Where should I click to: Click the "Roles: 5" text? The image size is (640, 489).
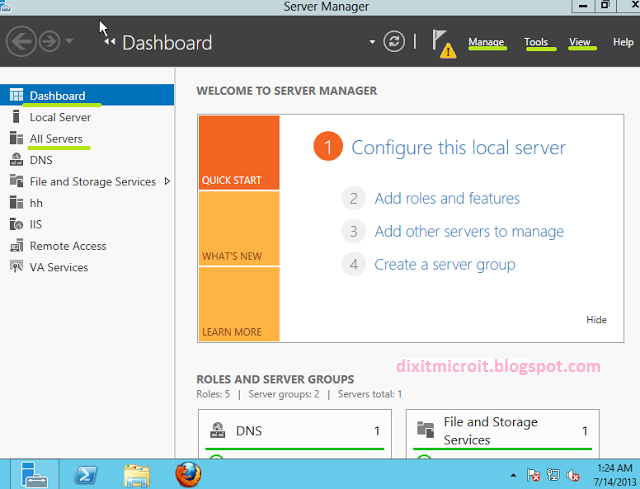[213, 394]
